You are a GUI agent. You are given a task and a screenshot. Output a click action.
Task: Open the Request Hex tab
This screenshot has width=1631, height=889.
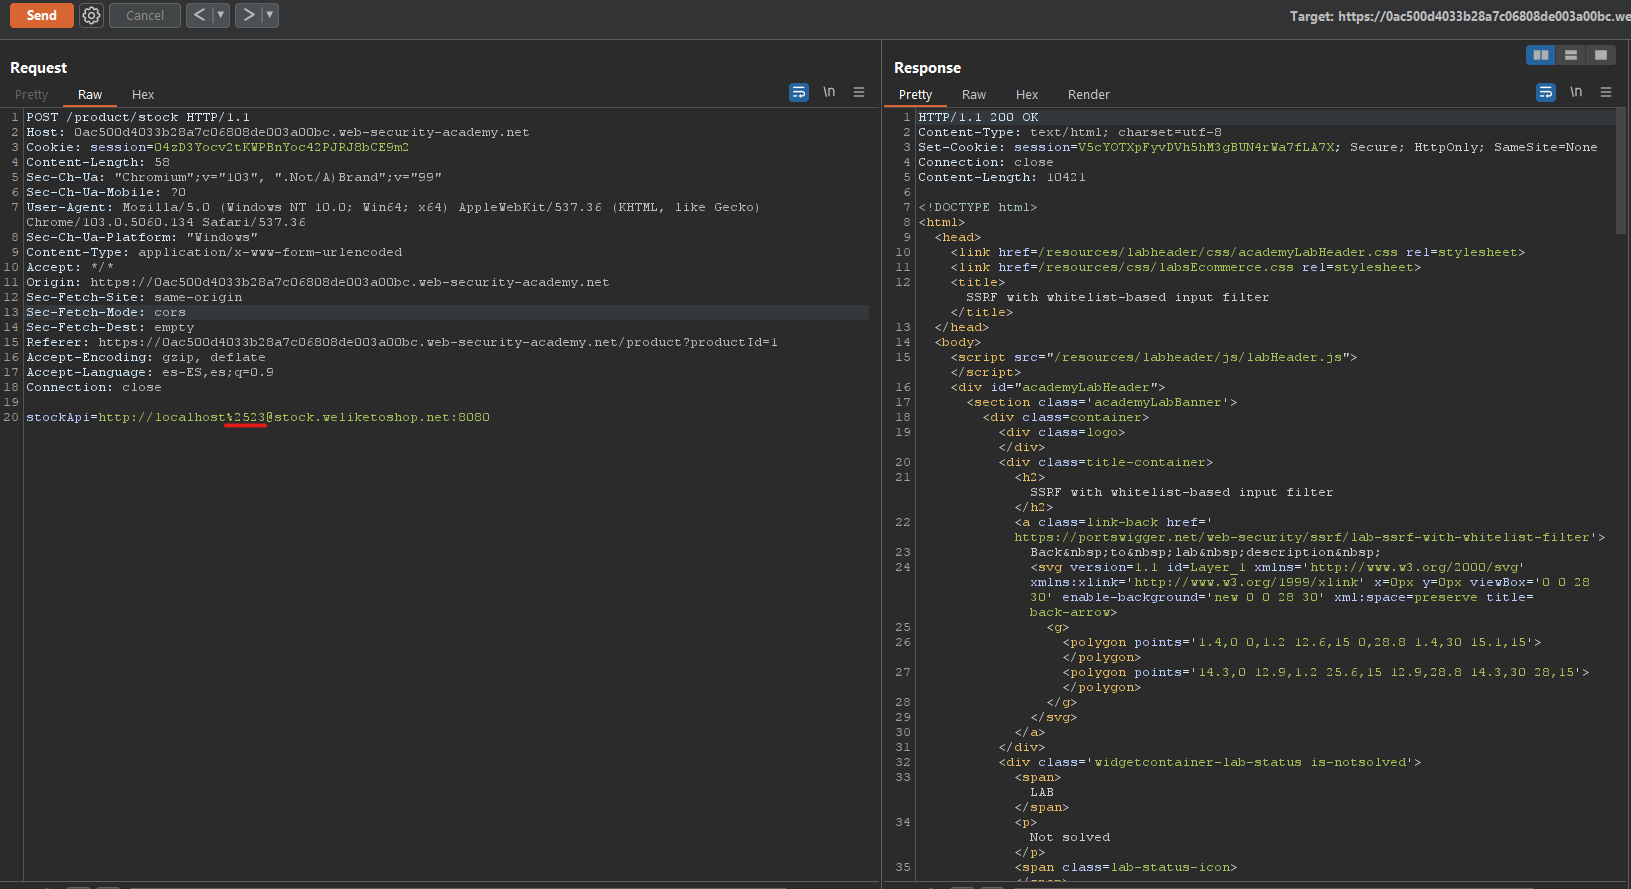point(143,94)
